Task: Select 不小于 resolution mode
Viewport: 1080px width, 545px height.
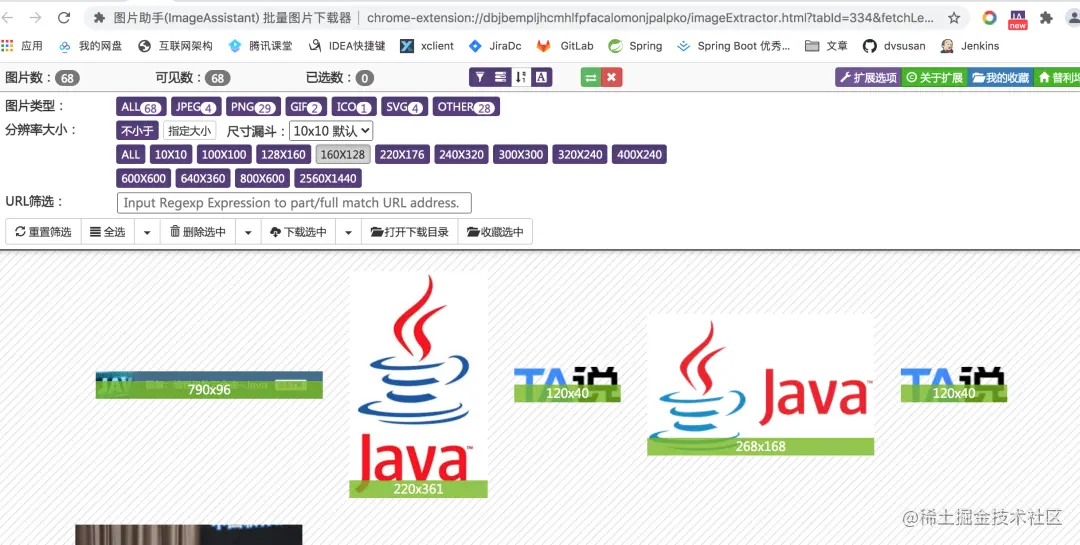Action: (138, 130)
